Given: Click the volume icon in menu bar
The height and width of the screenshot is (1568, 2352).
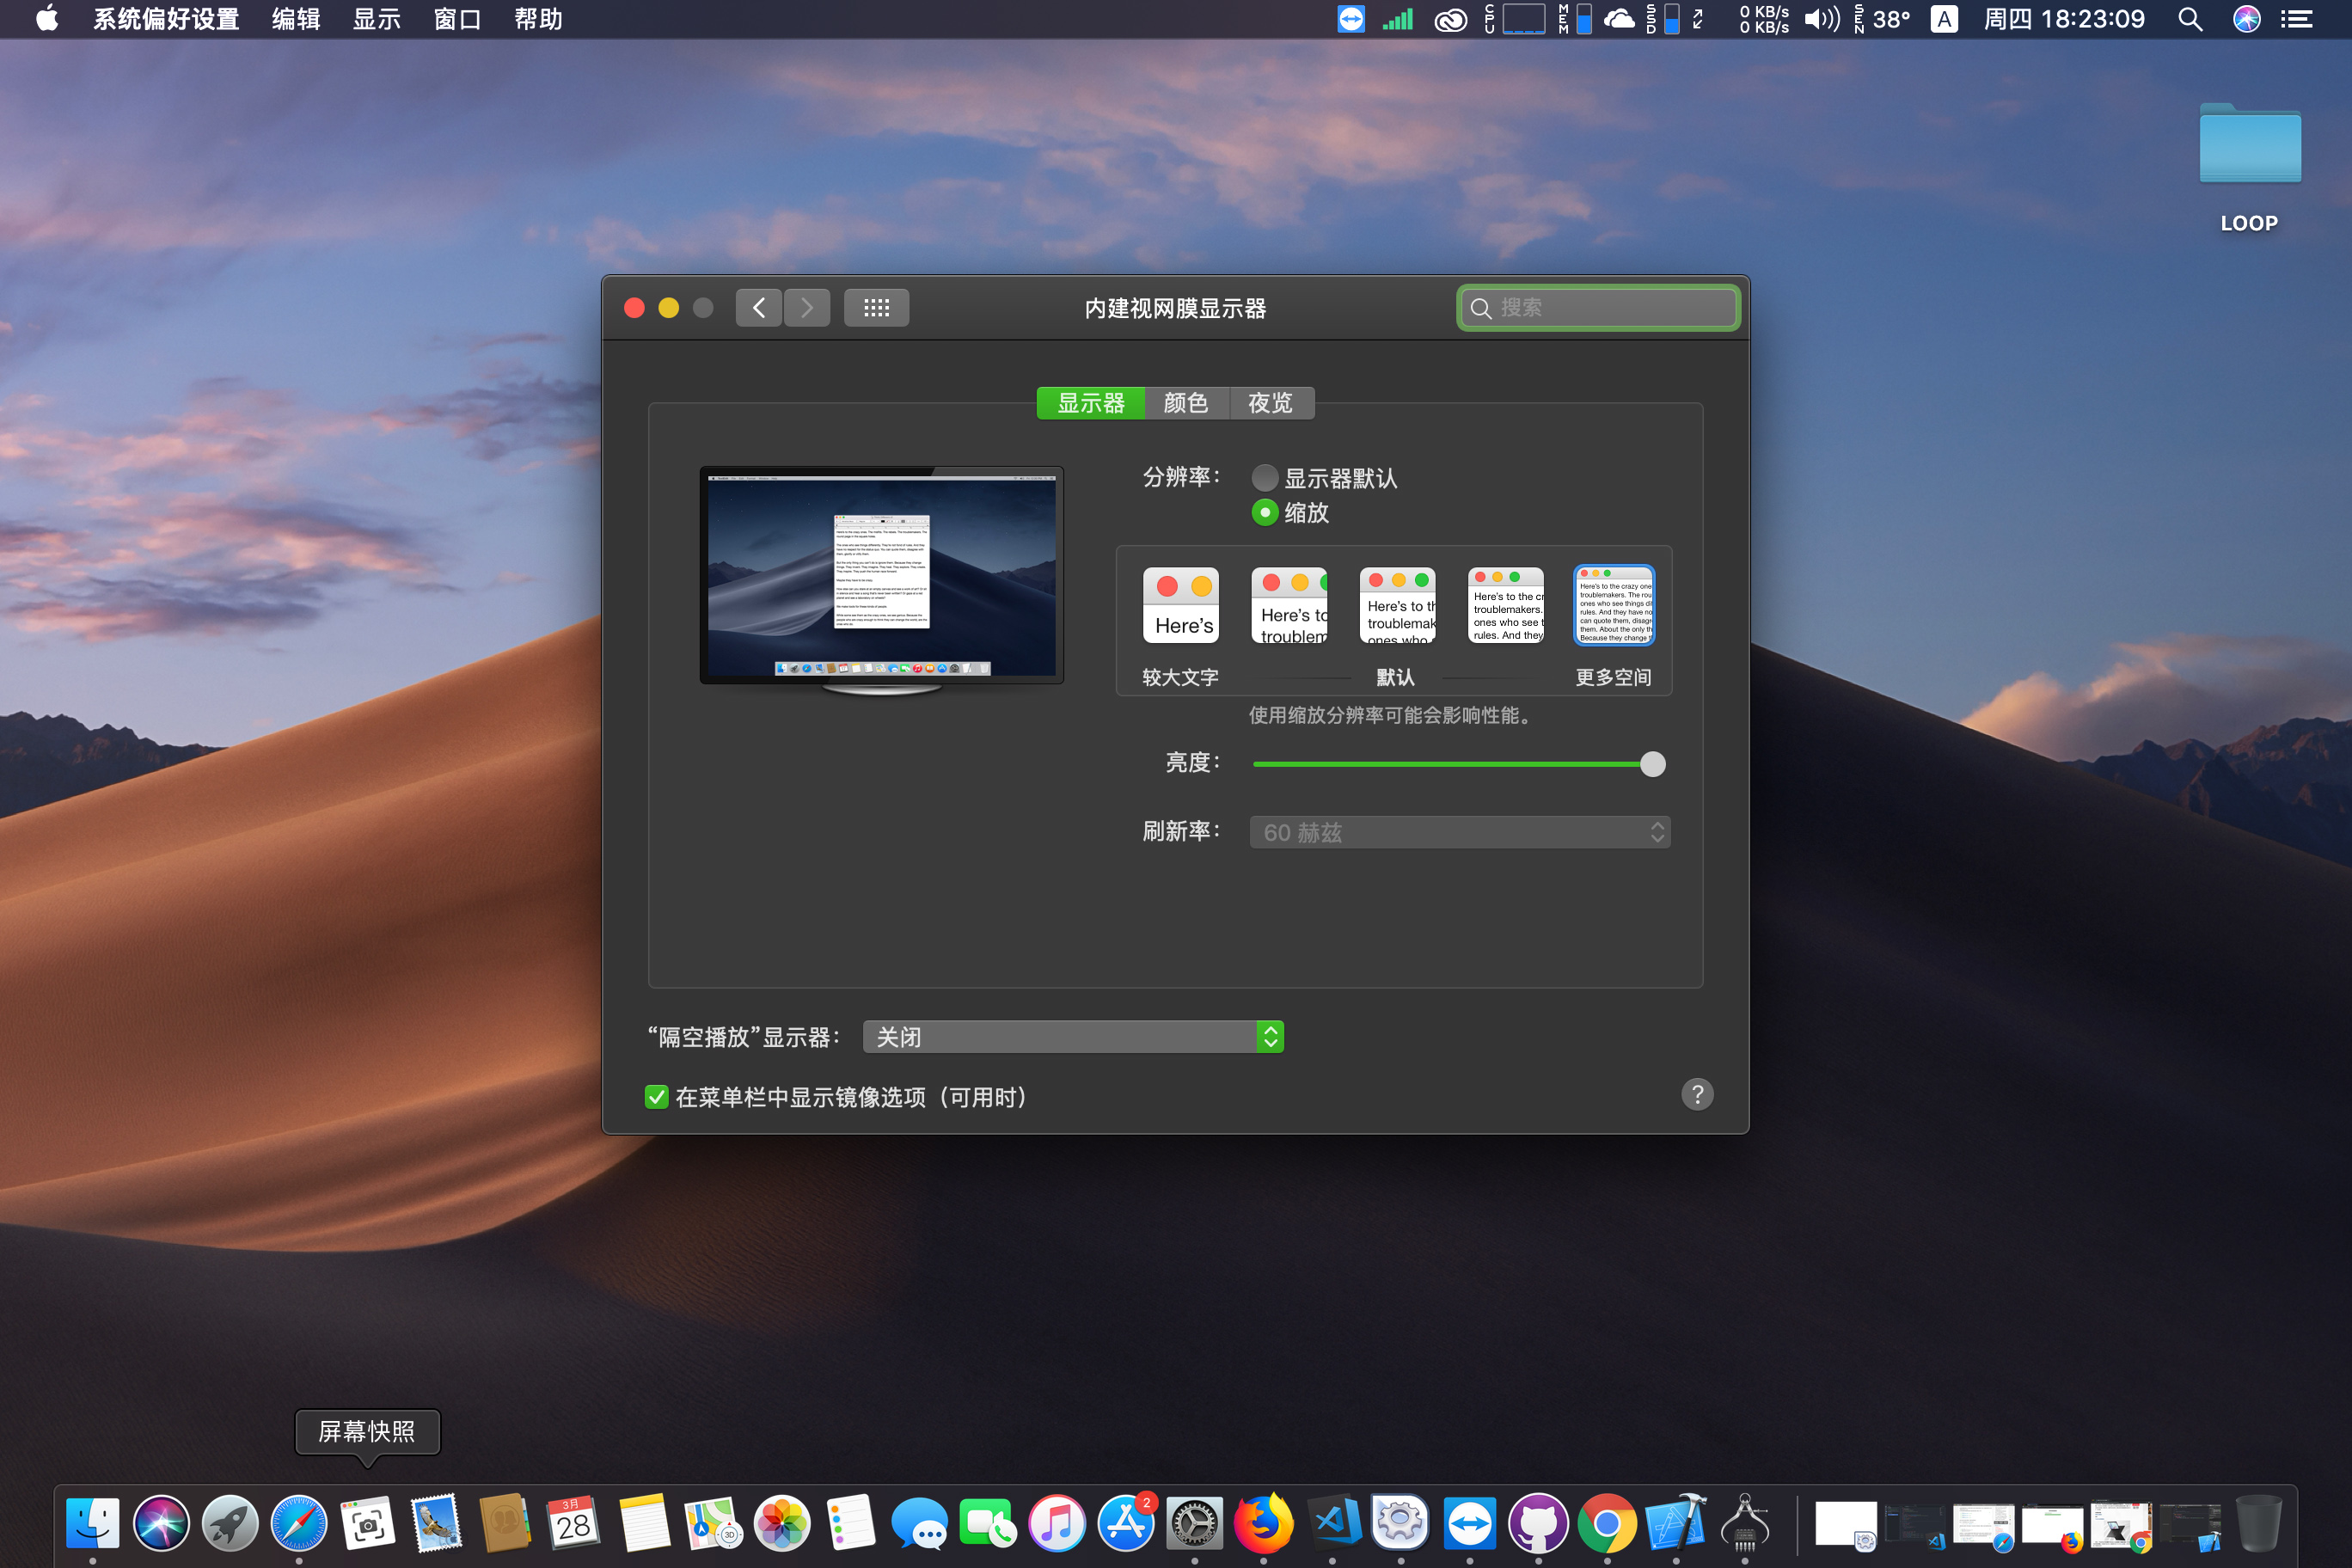Looking at the screenshot, I should [1821, 19].
